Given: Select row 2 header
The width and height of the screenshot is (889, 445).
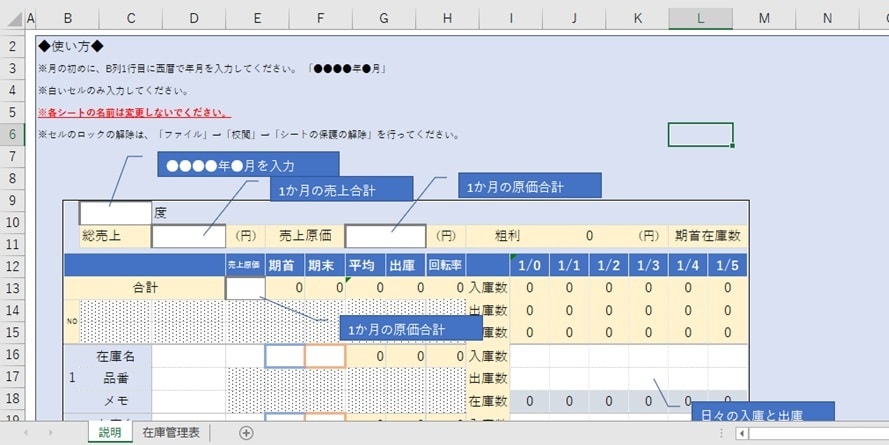Looking at the screenshot, I should [12, 46].
